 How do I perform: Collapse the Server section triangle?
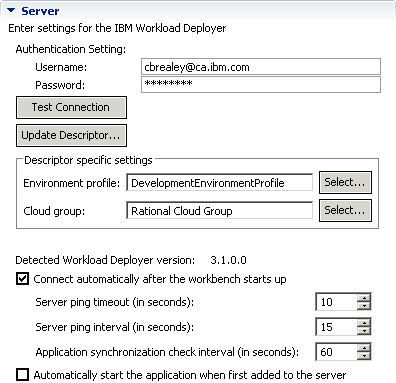click(x=11, y=11)
